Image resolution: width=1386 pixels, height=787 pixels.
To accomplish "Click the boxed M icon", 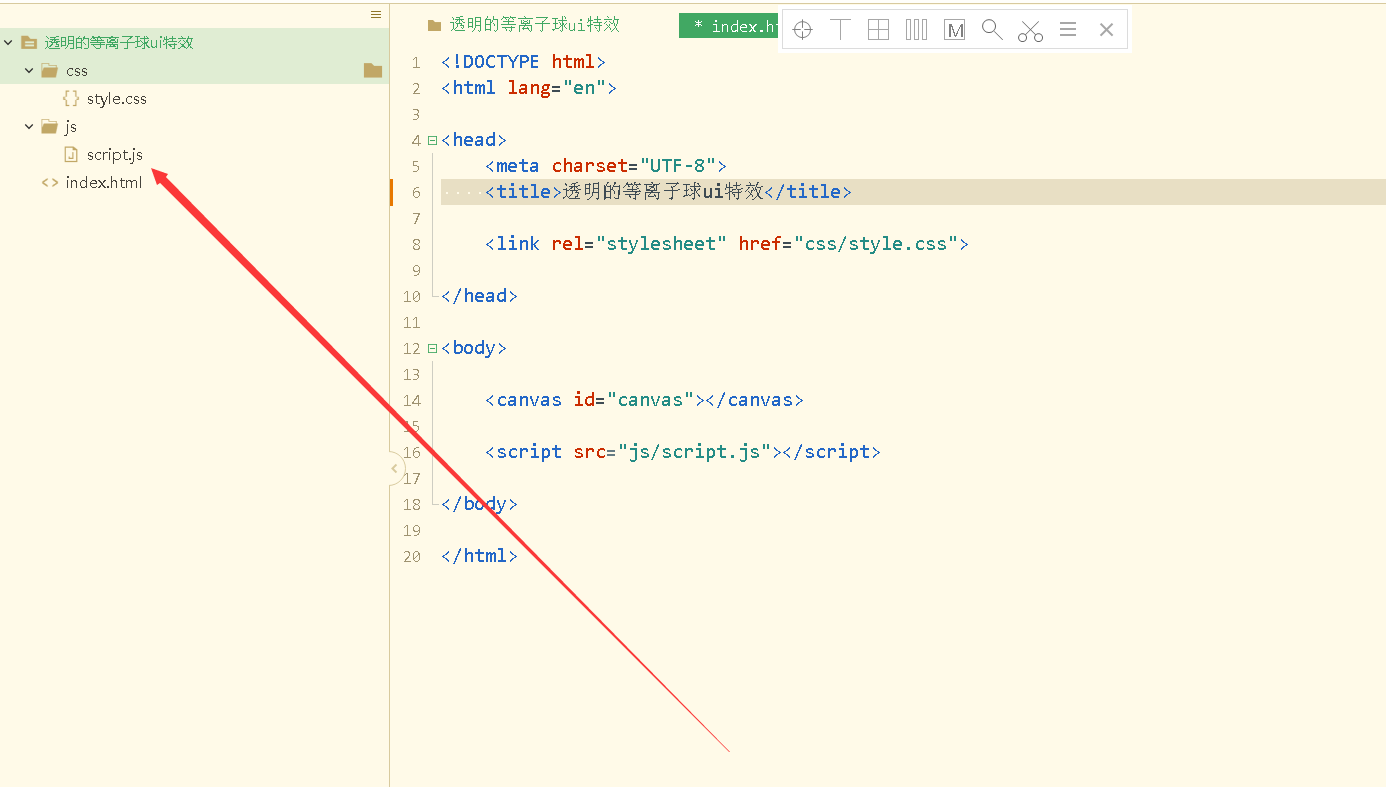I will (x=954, y=30).
